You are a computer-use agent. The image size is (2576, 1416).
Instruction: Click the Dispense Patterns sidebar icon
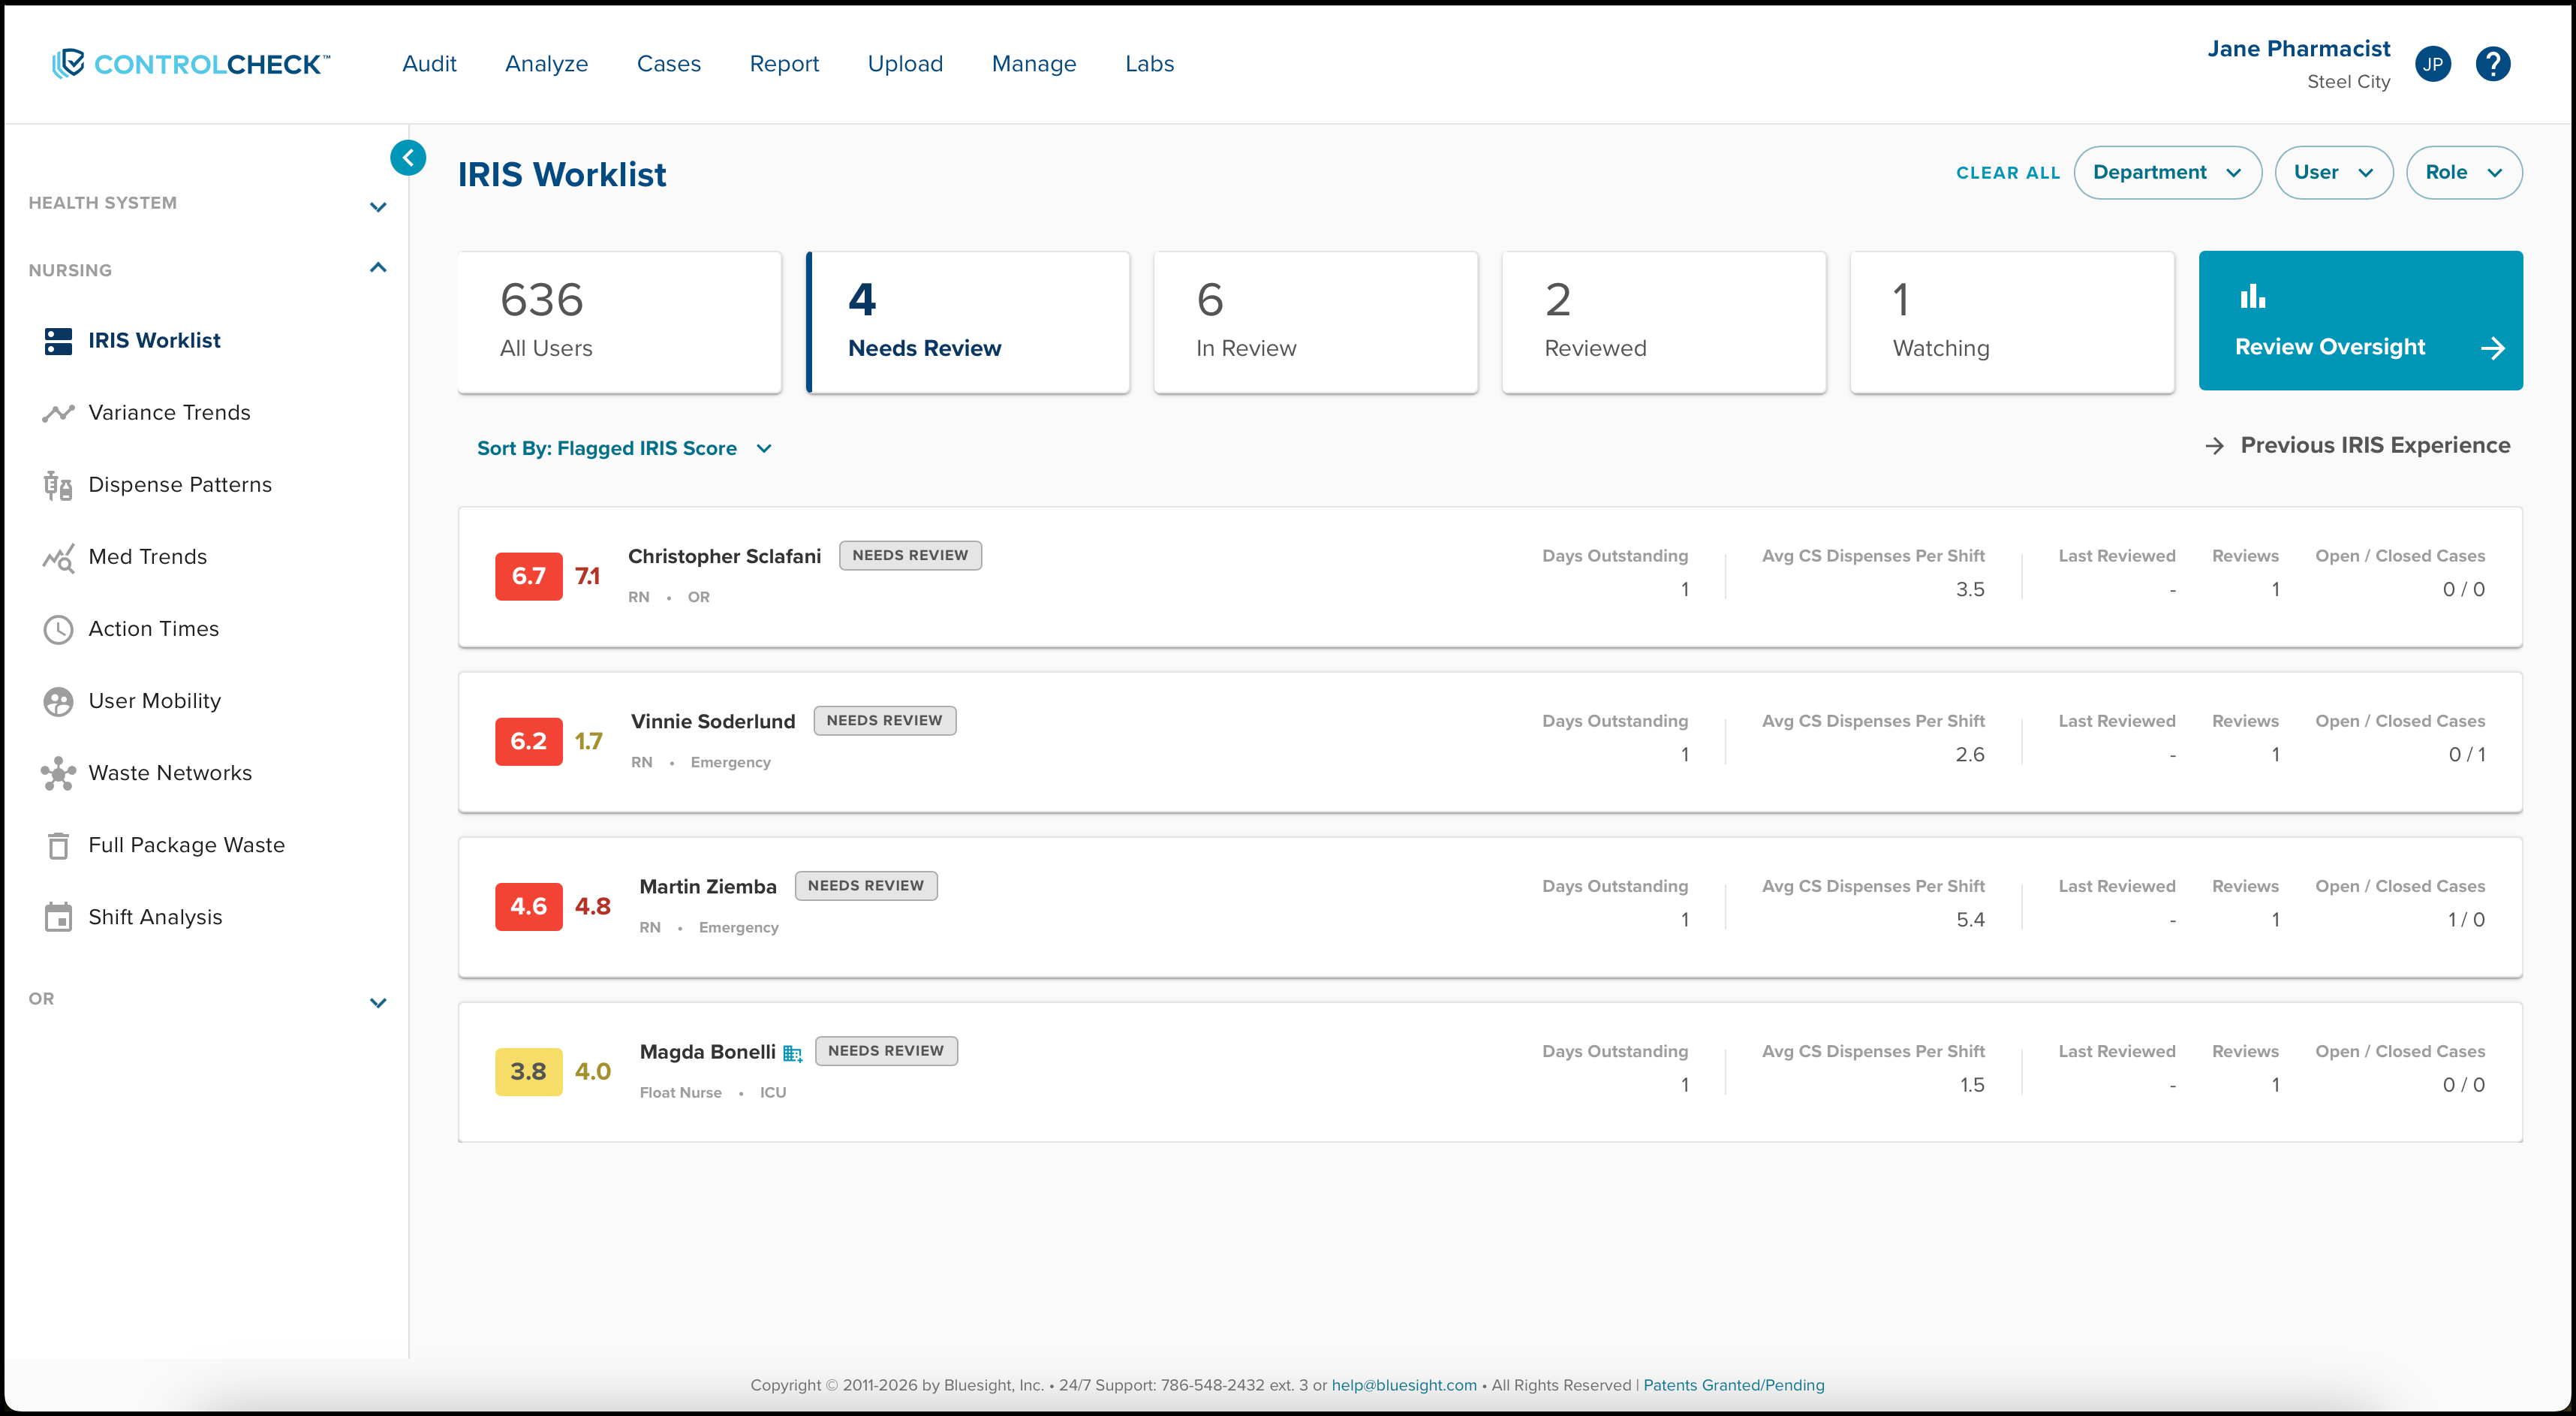point(58,485)
